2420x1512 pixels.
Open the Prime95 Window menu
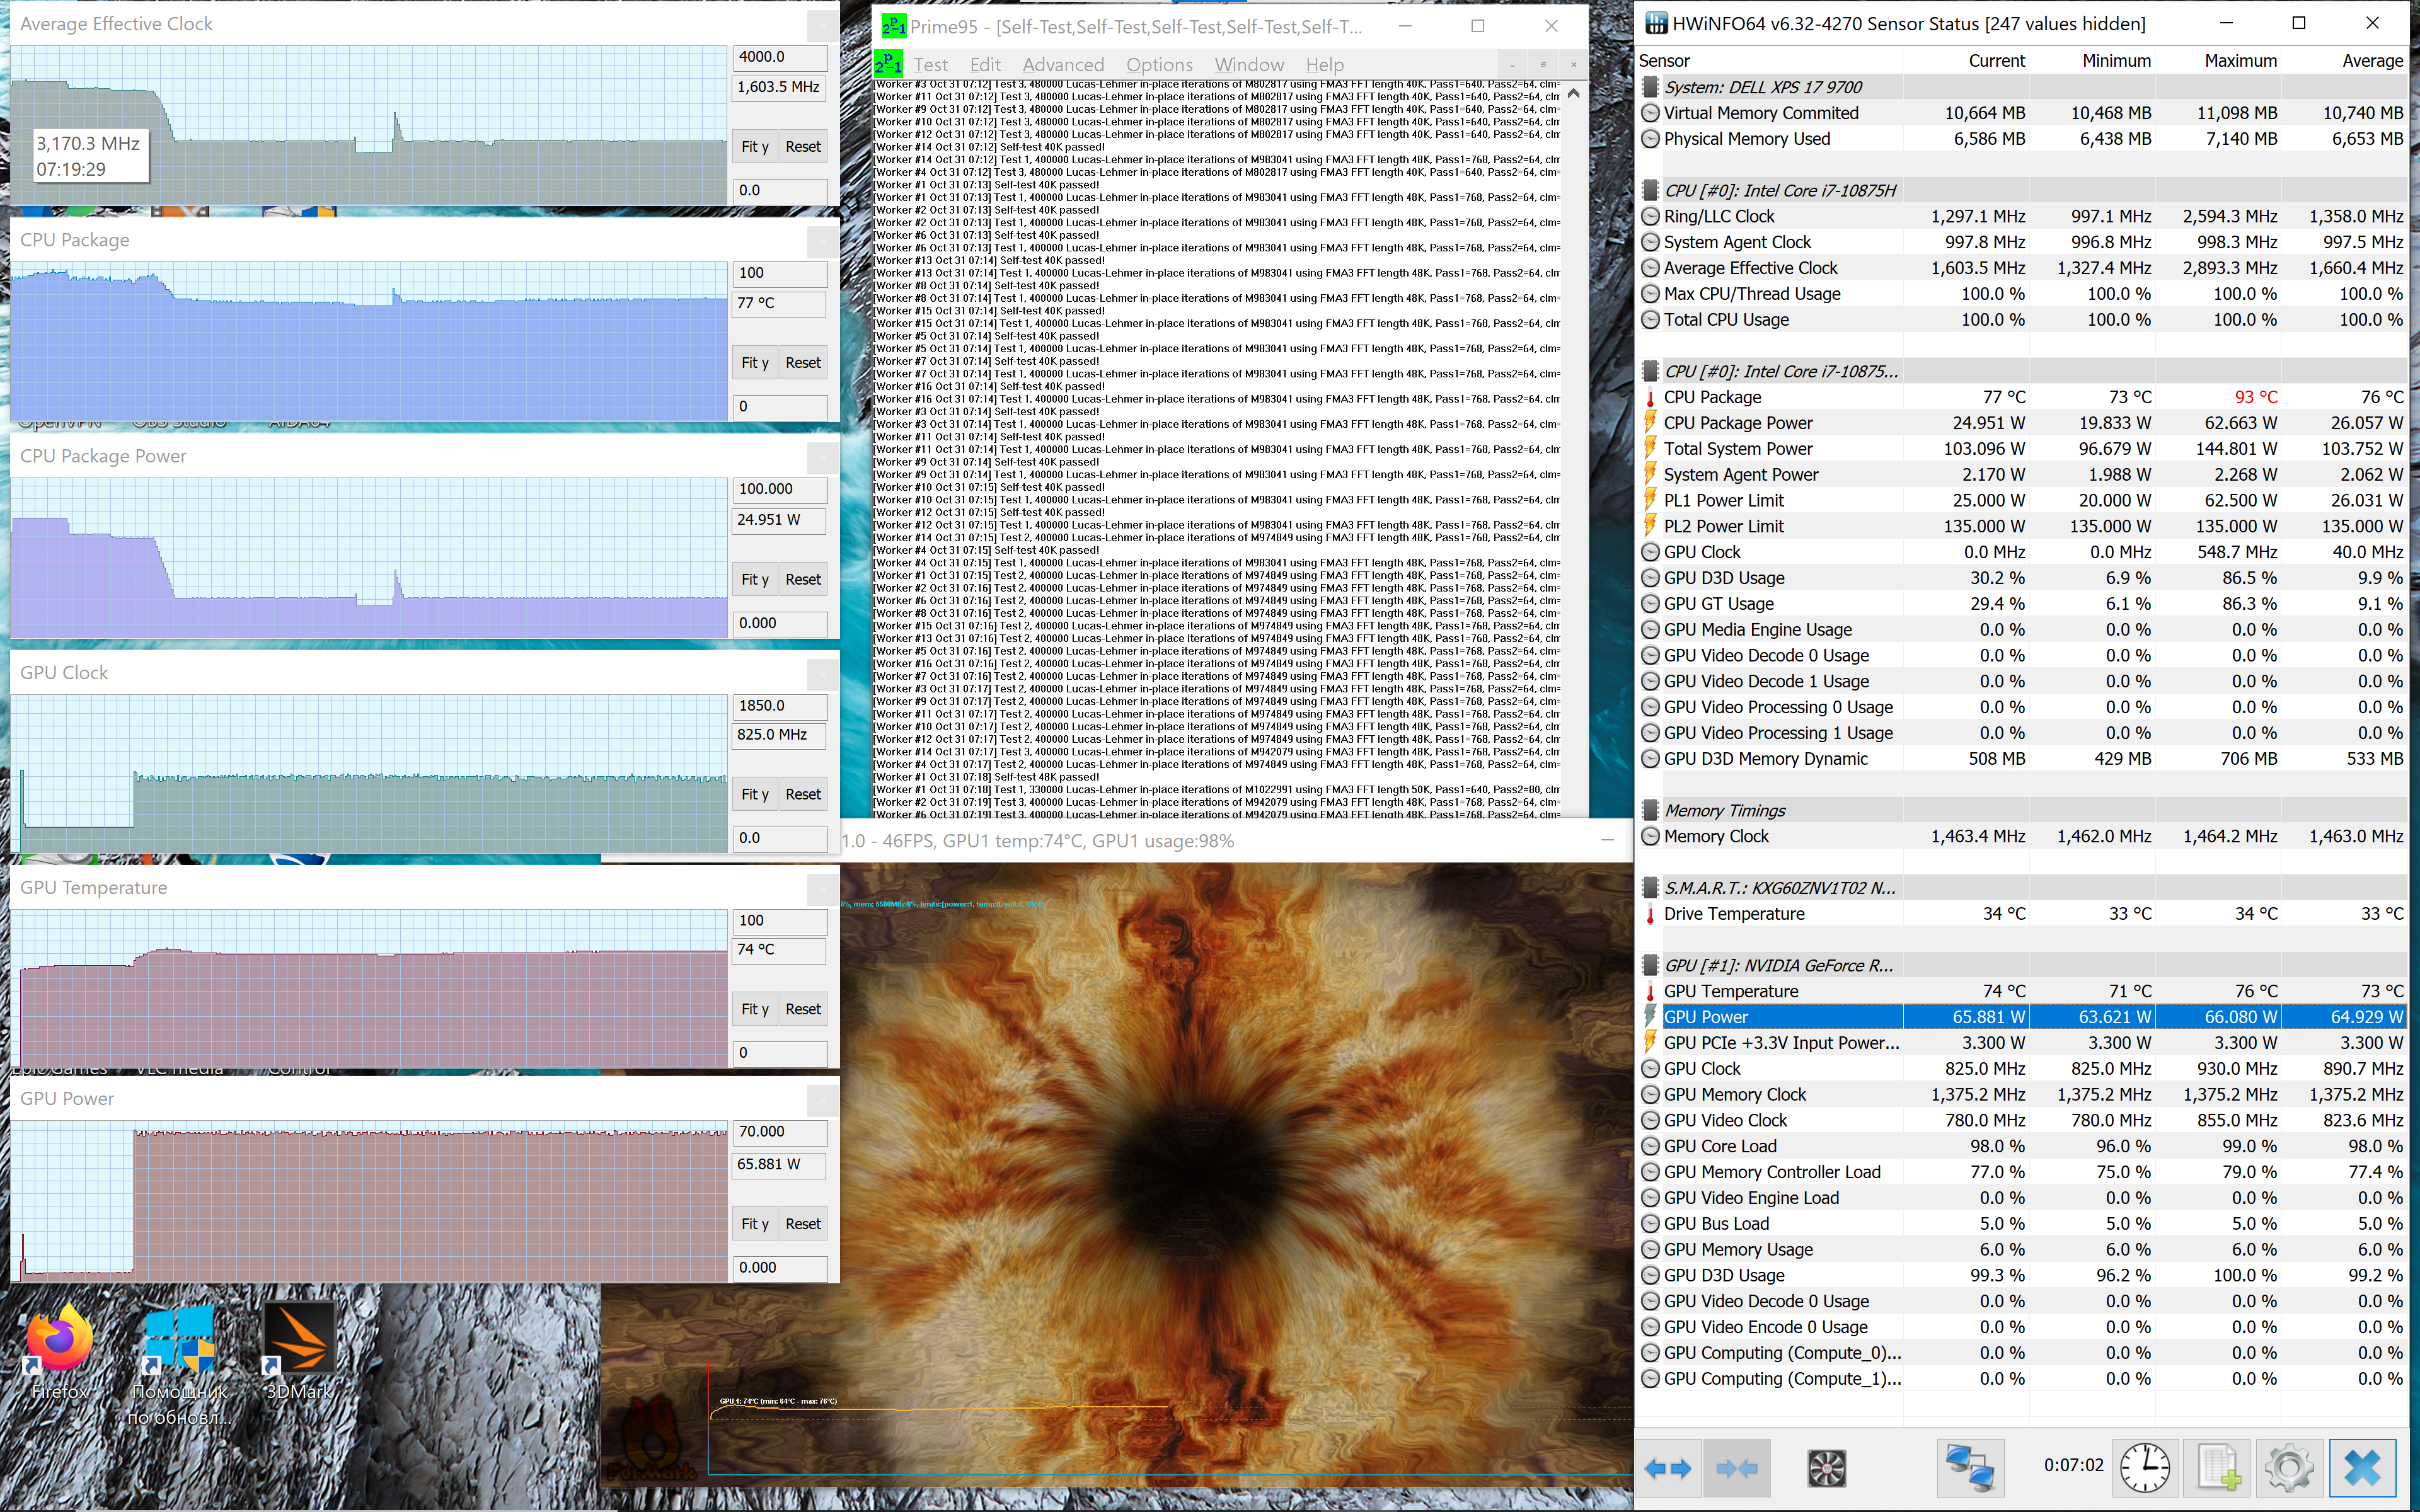[x=1249, y=64]
